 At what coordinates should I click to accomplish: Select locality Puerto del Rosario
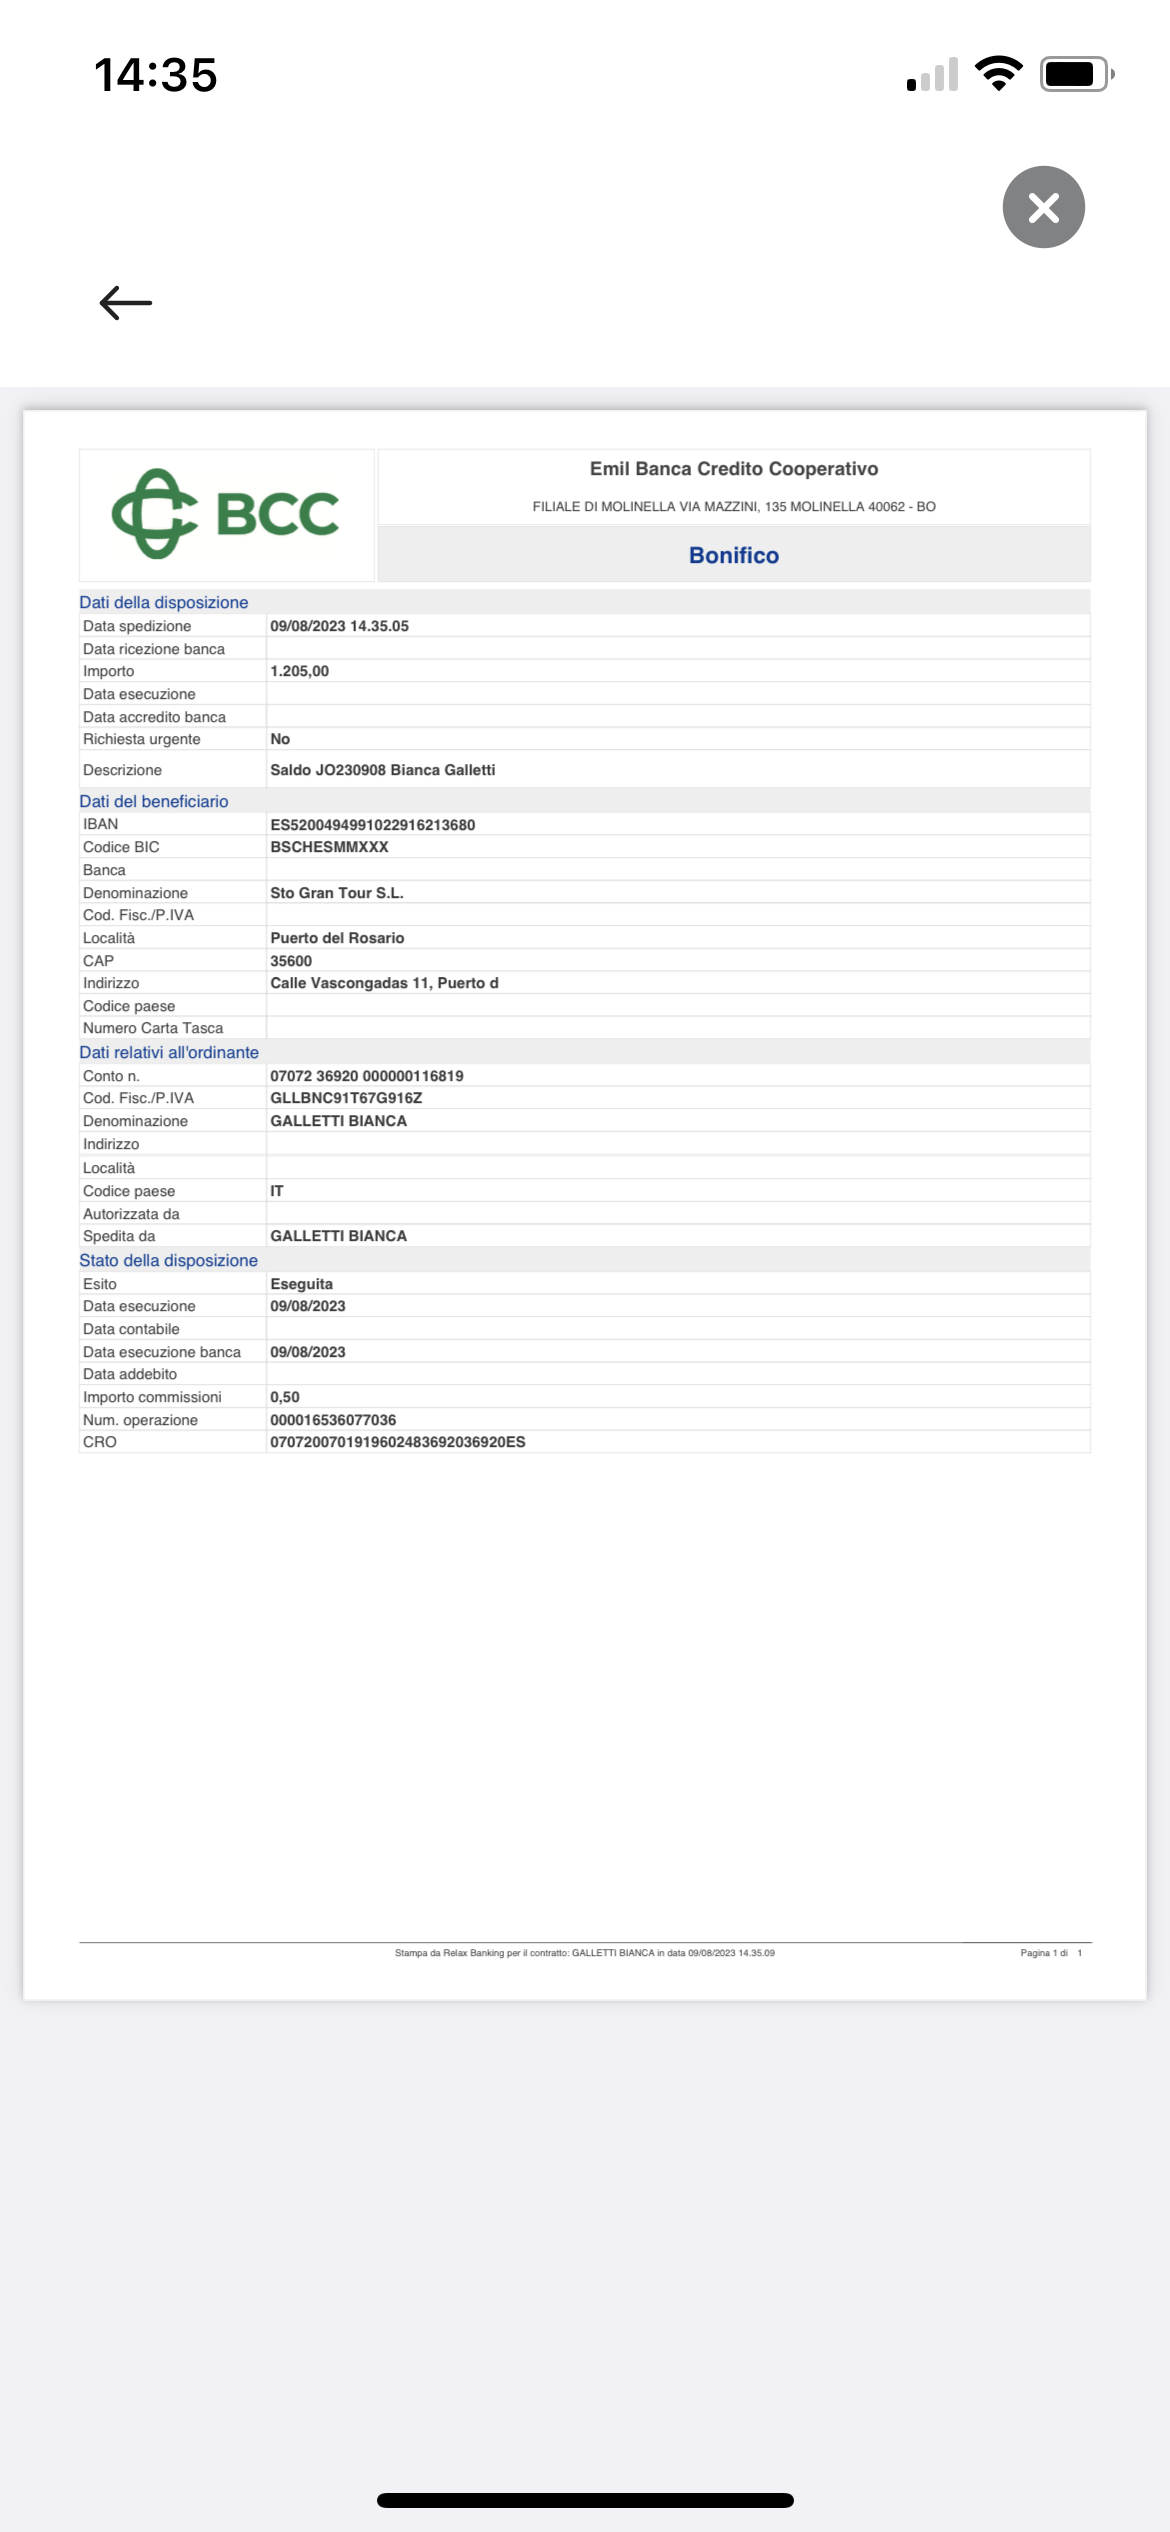337,938
